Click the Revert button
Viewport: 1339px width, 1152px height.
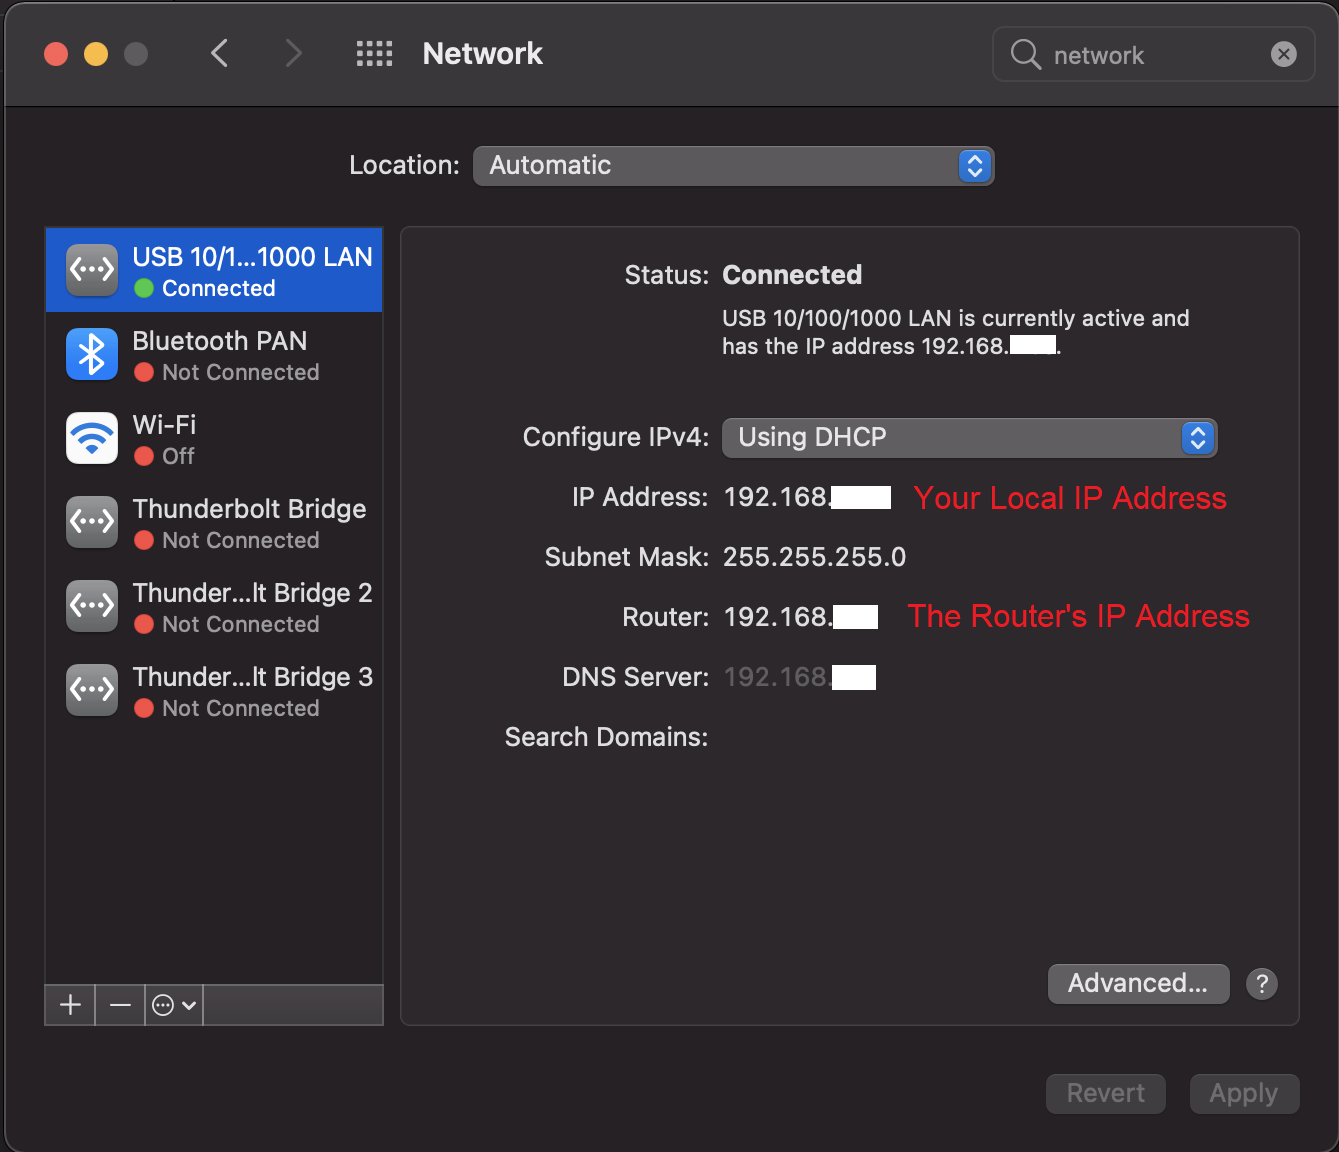click(1106, 1094)
